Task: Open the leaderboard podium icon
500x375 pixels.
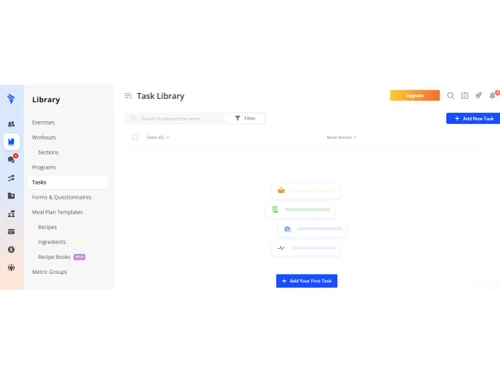Action: [11, 214]
